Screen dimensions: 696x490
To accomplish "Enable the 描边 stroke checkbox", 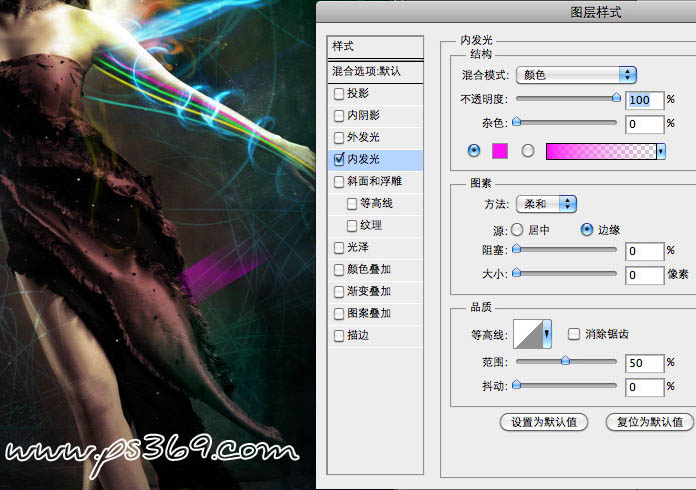I will (x=339, y=336).
